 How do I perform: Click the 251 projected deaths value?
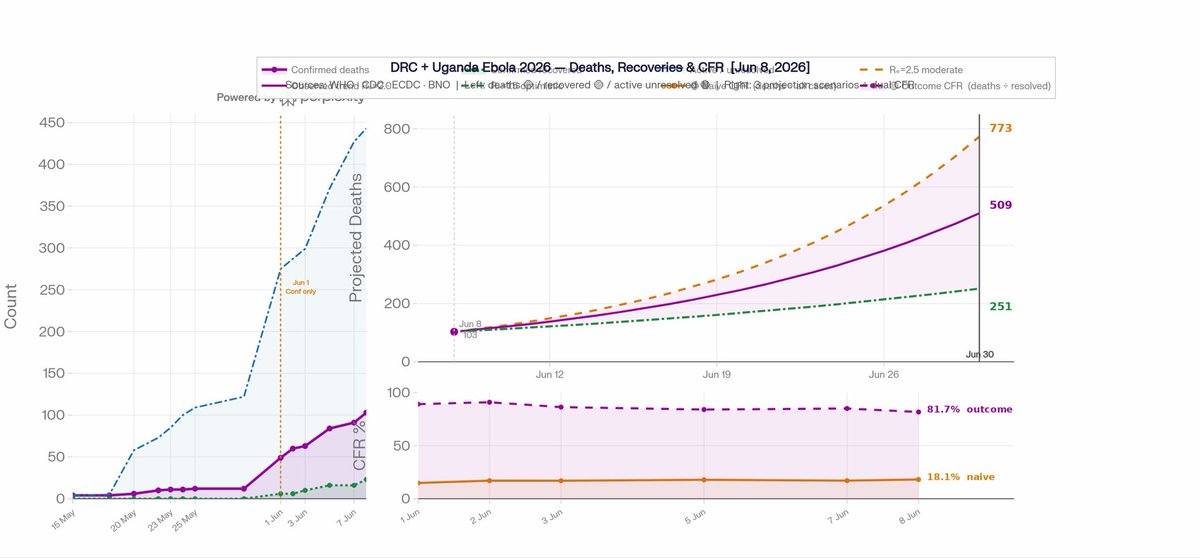coord(1001,306)
